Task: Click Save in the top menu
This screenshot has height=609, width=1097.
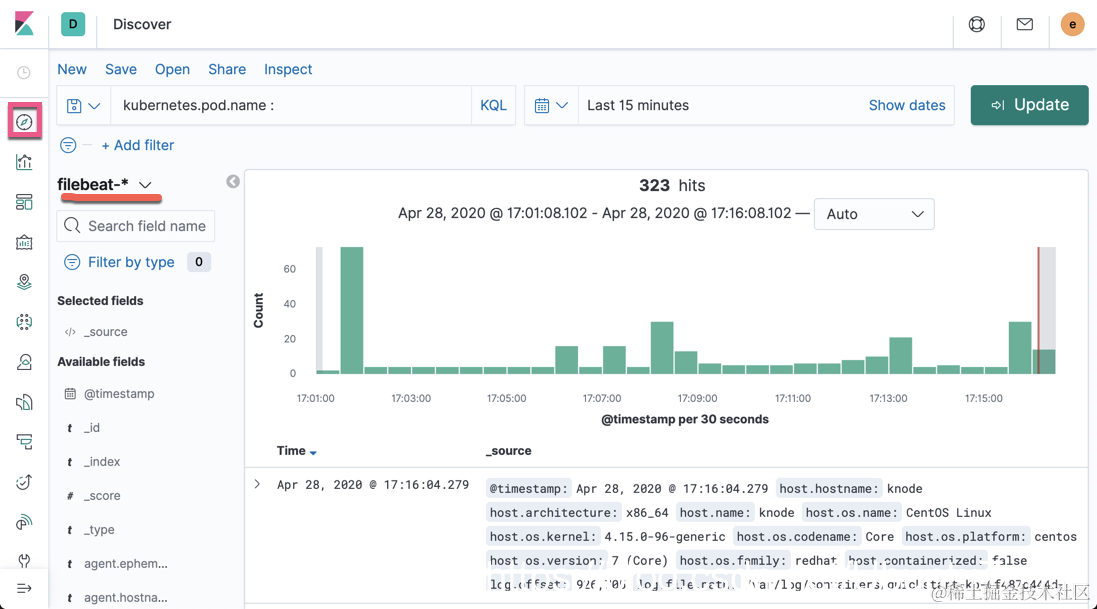Action: click(x=121, y=69)
